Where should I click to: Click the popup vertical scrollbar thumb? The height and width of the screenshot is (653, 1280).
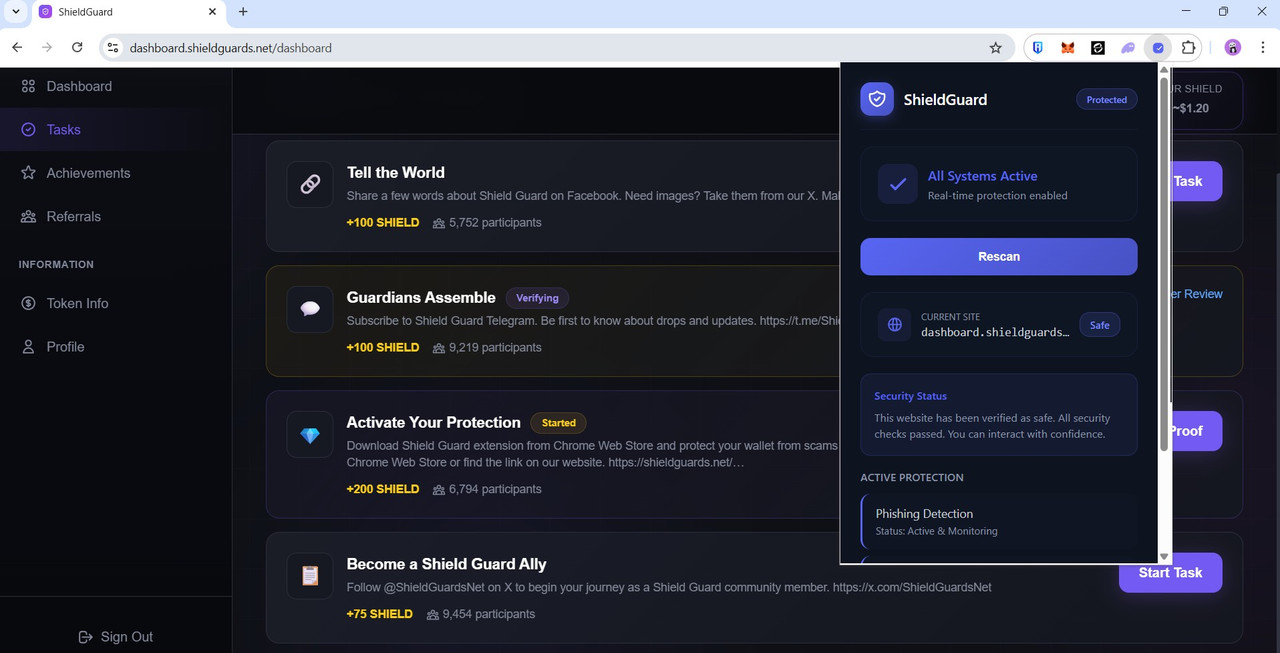[1163, 265]
